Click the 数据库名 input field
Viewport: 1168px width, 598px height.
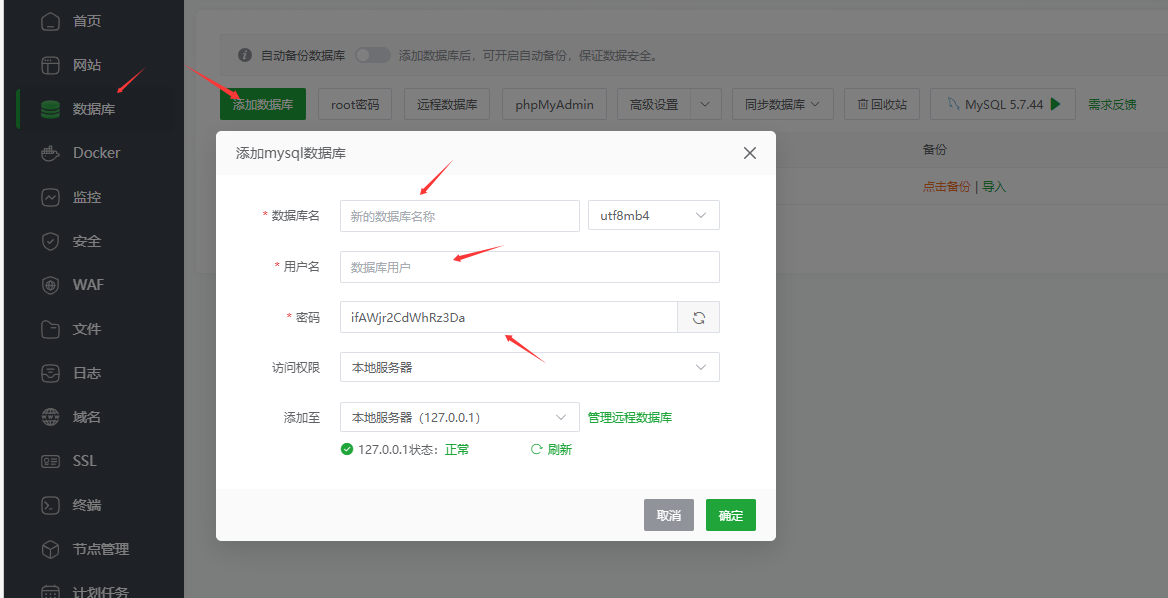pyautogui.click(x=459, y=216)
